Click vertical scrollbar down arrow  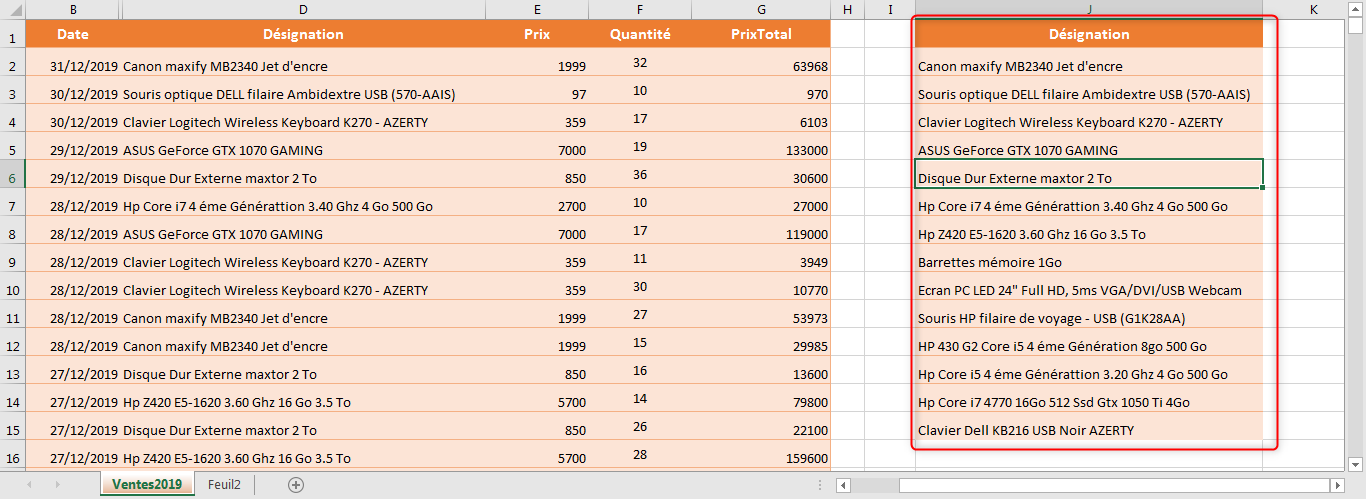click(1356, 464)
